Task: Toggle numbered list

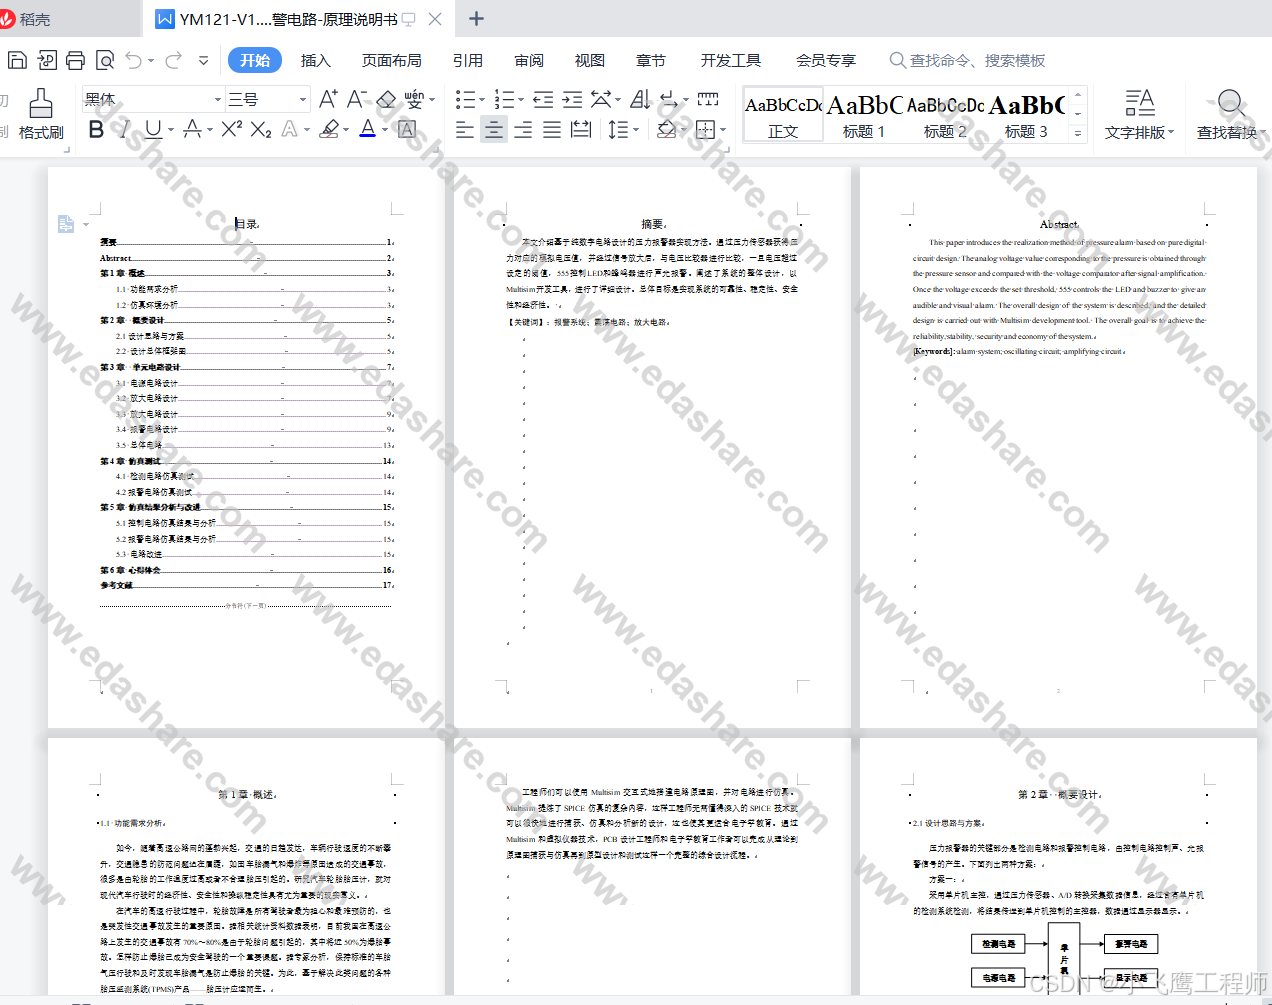Action: click(x=504, y=99)
